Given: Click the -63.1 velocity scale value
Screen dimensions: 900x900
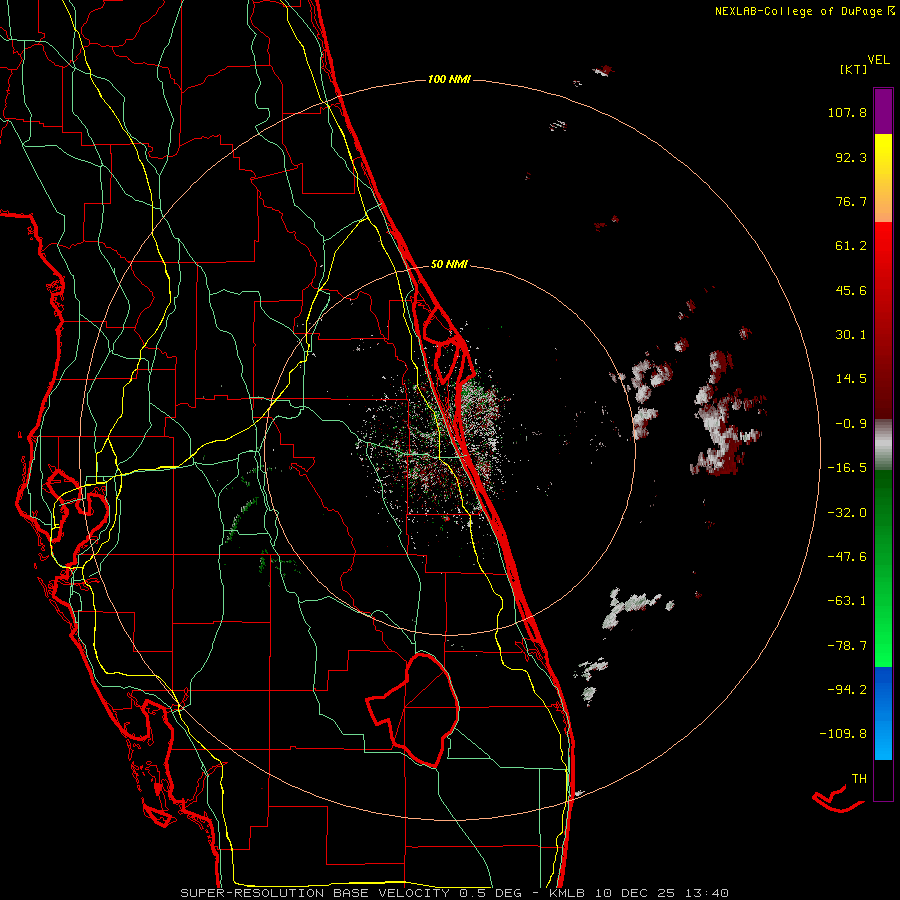Looking at the screenshot, I should (847, 601).
